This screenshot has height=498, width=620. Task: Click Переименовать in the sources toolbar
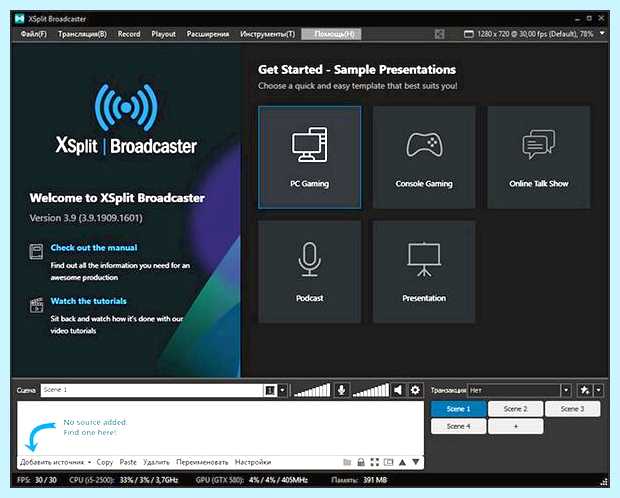pyautogui.click(x=202, y=462)
